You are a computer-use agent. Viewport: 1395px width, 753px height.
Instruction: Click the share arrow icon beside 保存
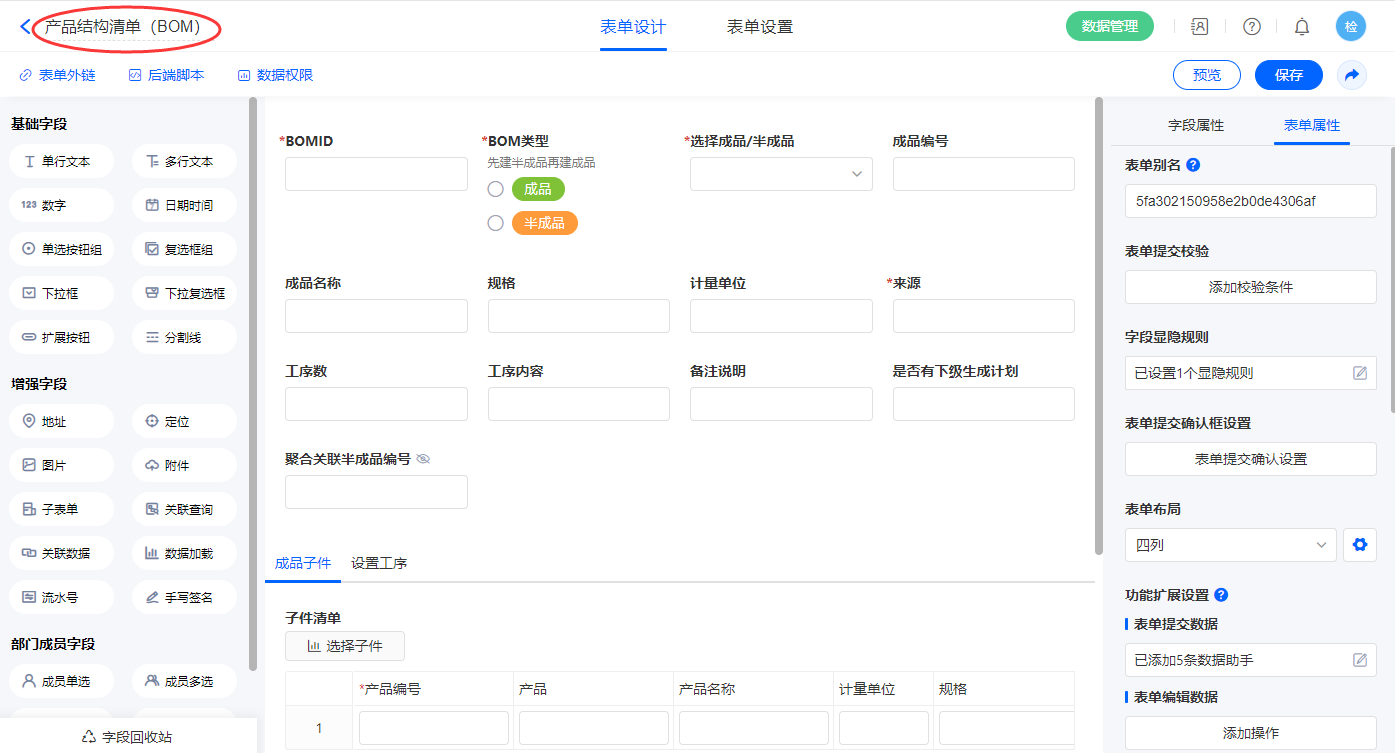pos(1351,75)
